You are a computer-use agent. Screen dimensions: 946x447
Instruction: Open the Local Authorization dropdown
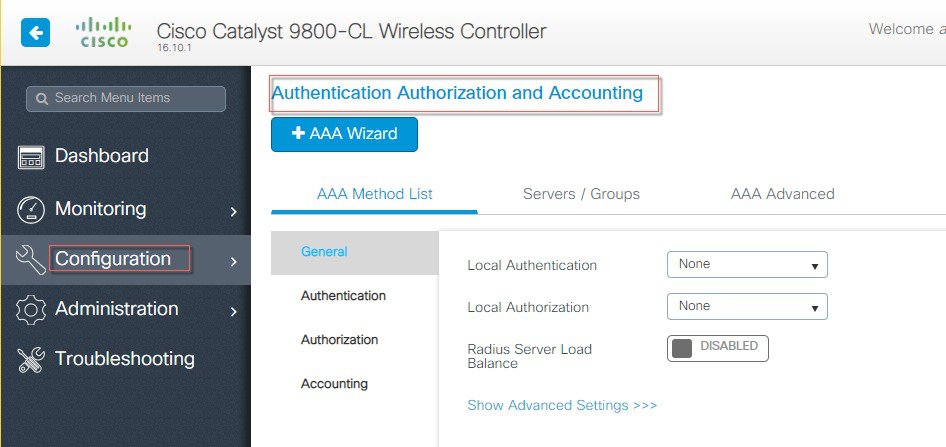tap(747, 306)
